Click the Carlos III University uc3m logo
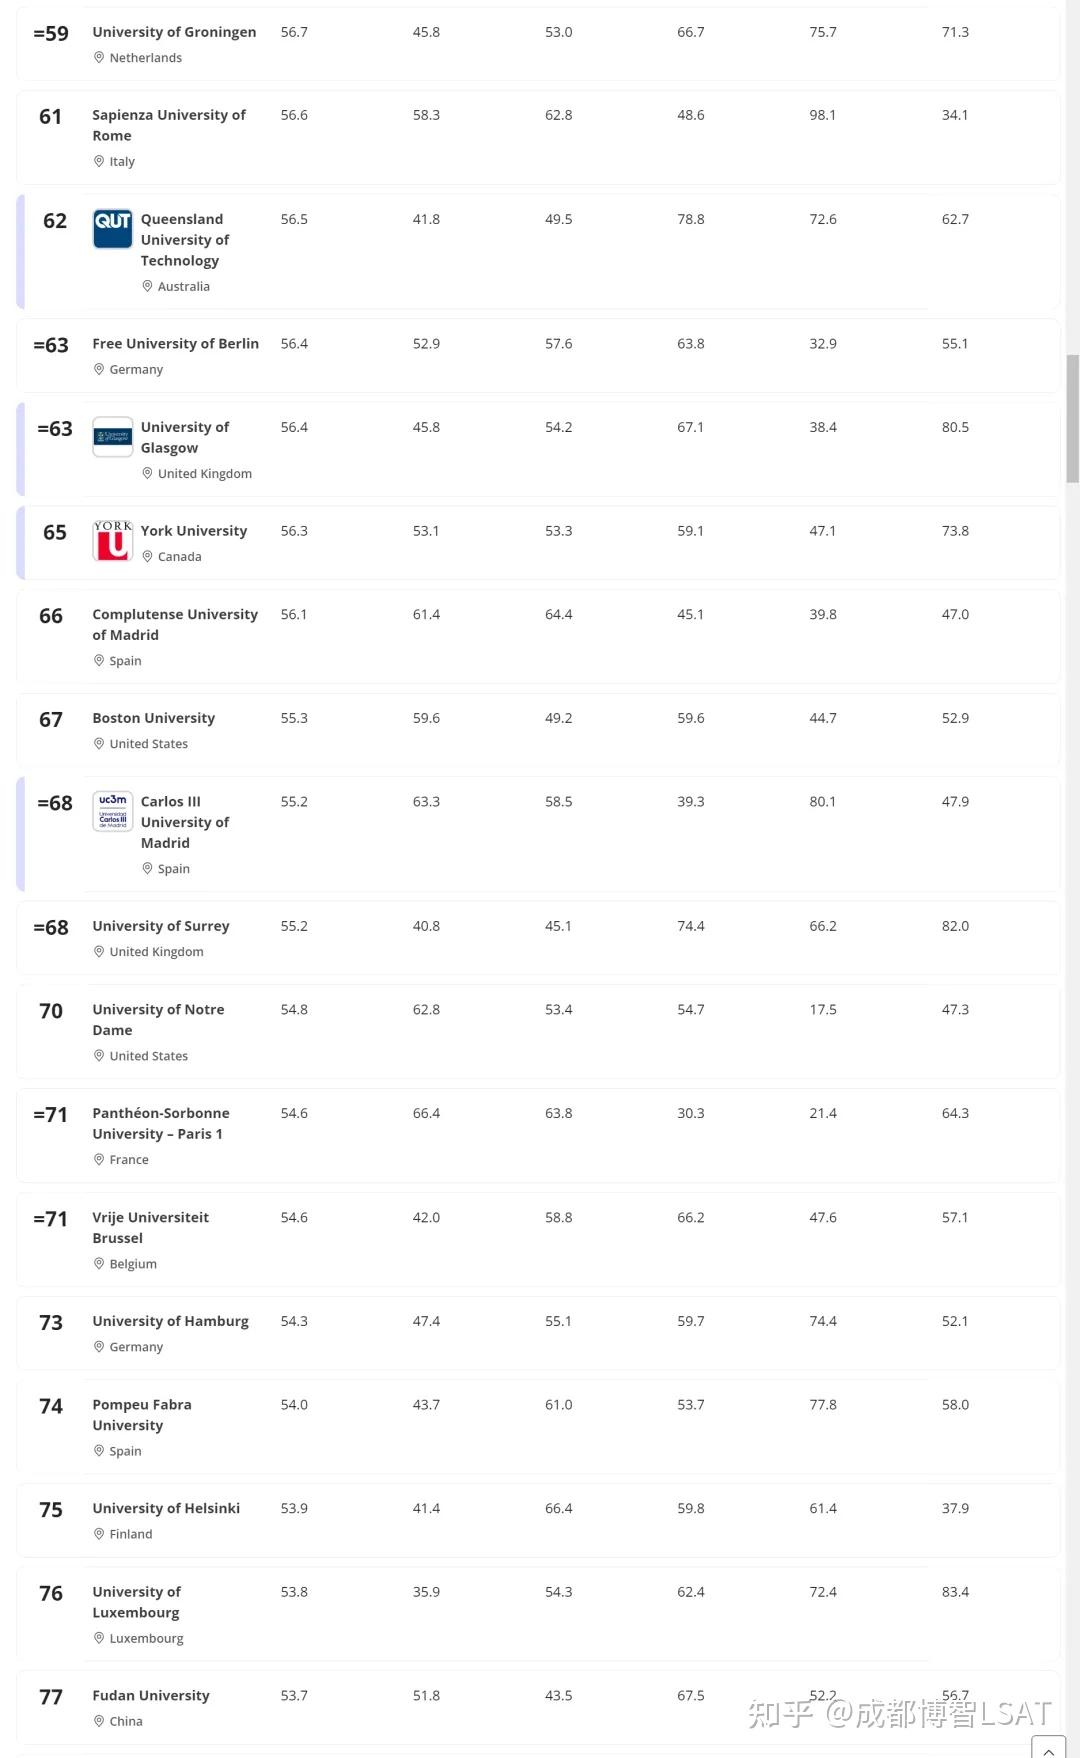 112,811
